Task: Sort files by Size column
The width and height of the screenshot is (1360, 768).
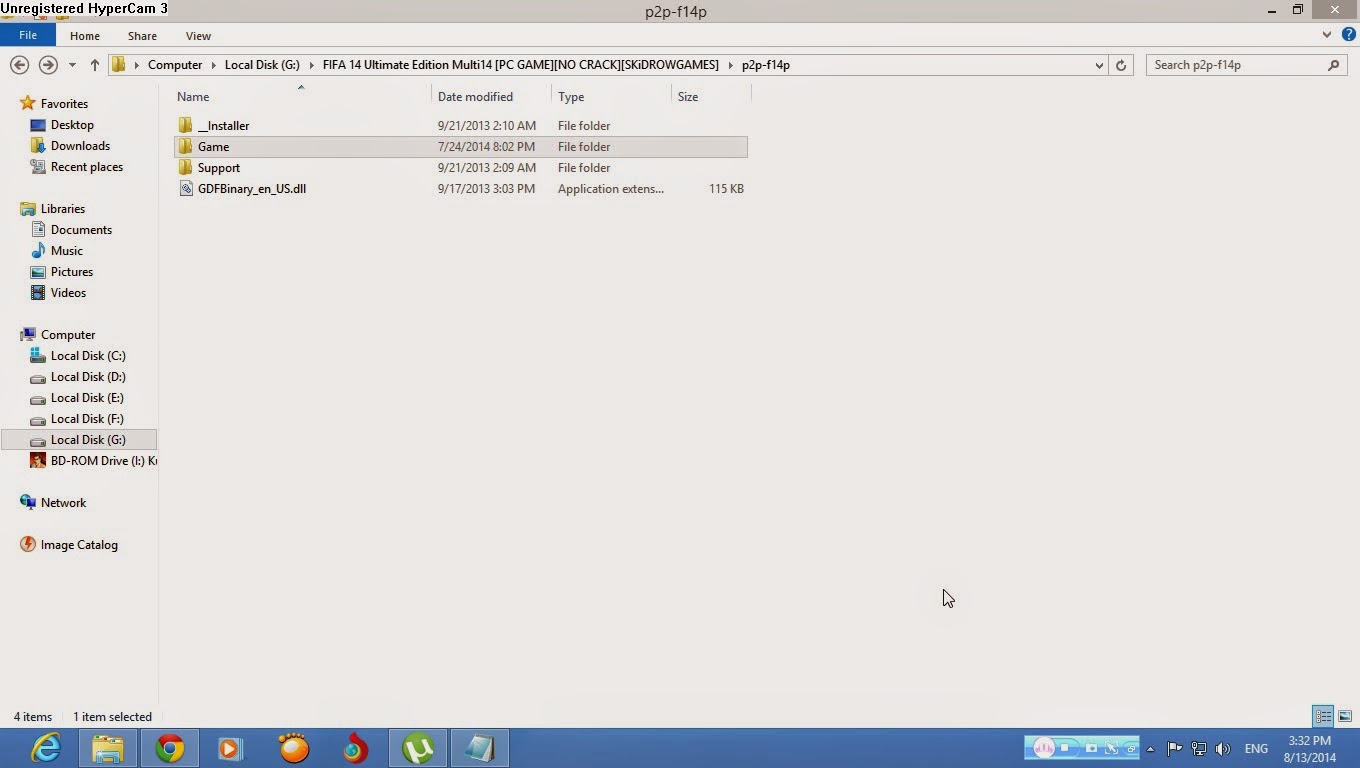Action: [688, 97]
